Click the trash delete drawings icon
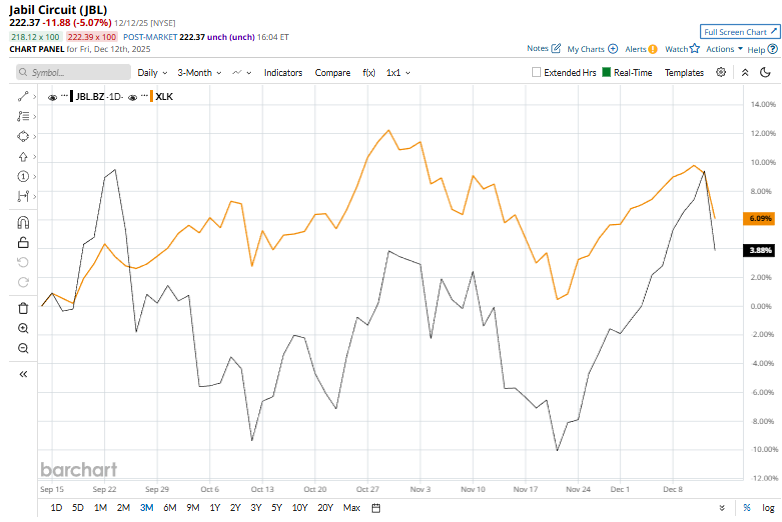Screen dimensions: 782x522 [x=23, y=309]
